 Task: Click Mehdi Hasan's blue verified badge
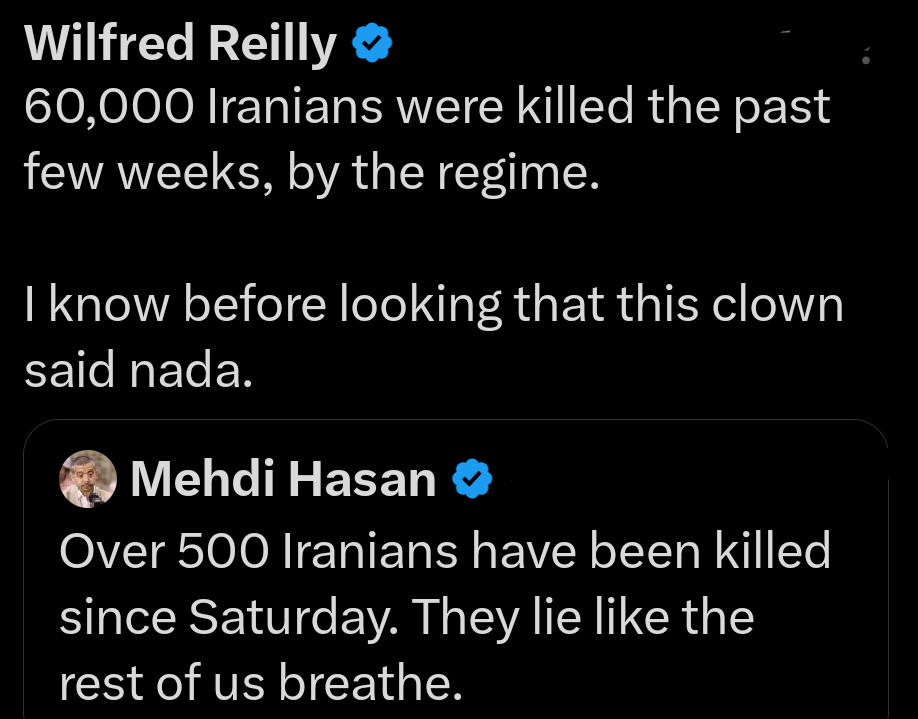[x=472, y=480]
